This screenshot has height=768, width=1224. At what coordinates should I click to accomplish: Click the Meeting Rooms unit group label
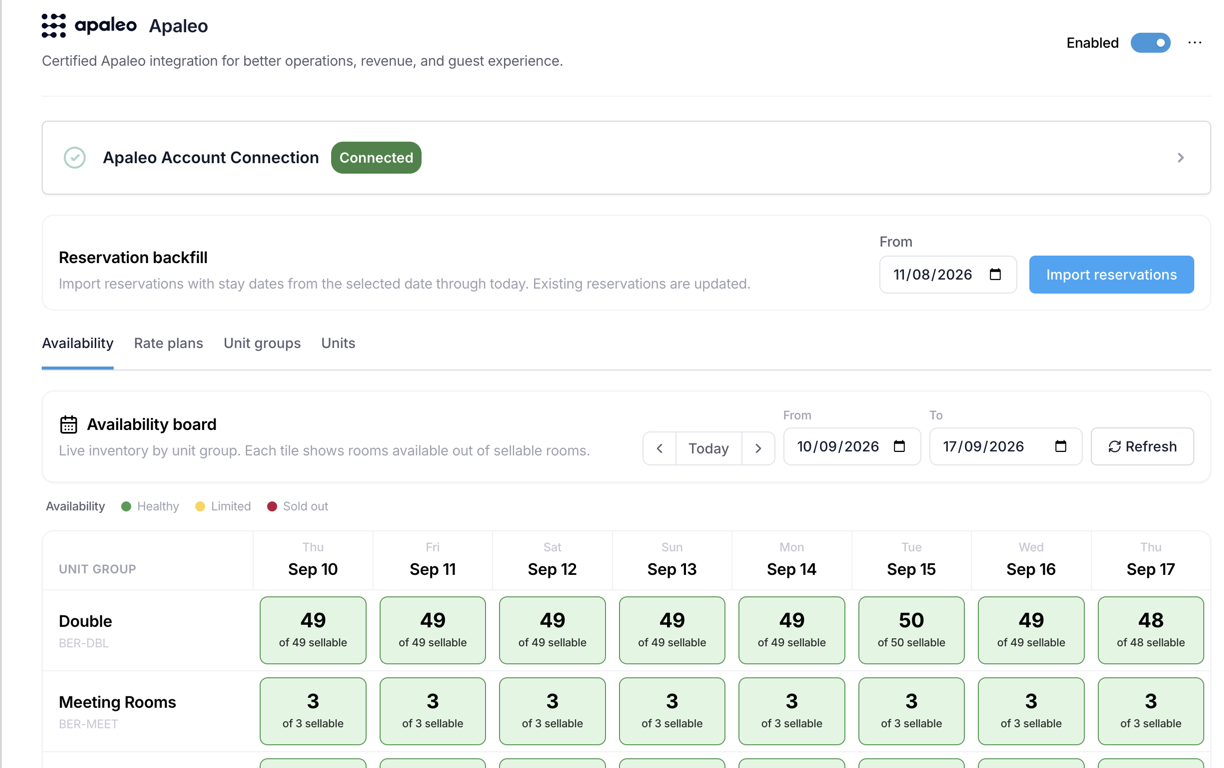pyautogui.click(x=117, y=702)
